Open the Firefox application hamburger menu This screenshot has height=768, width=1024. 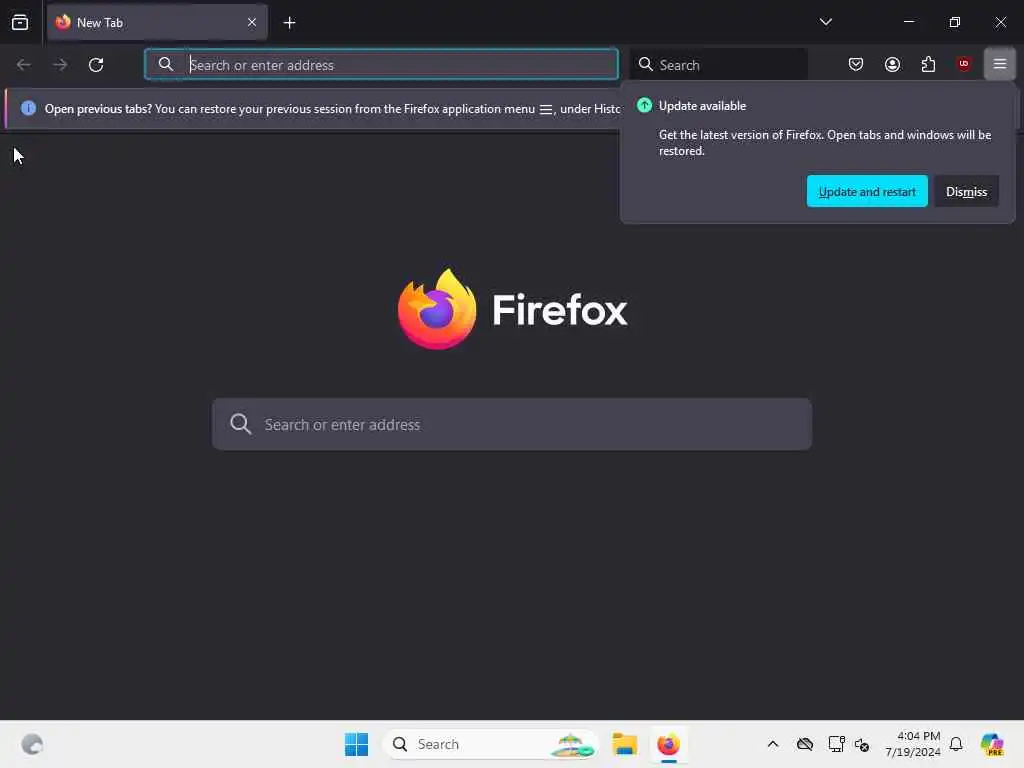(x=999, y=64)
